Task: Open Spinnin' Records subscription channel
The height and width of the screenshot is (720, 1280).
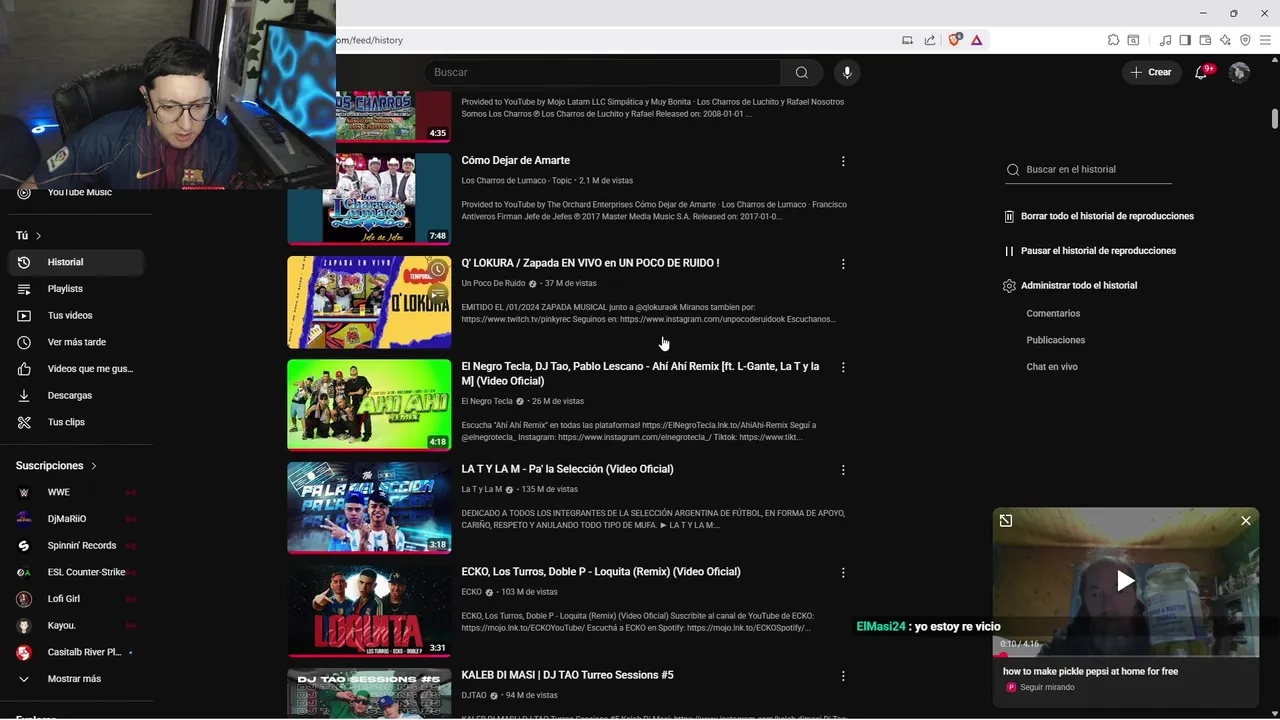Action: 76,545
